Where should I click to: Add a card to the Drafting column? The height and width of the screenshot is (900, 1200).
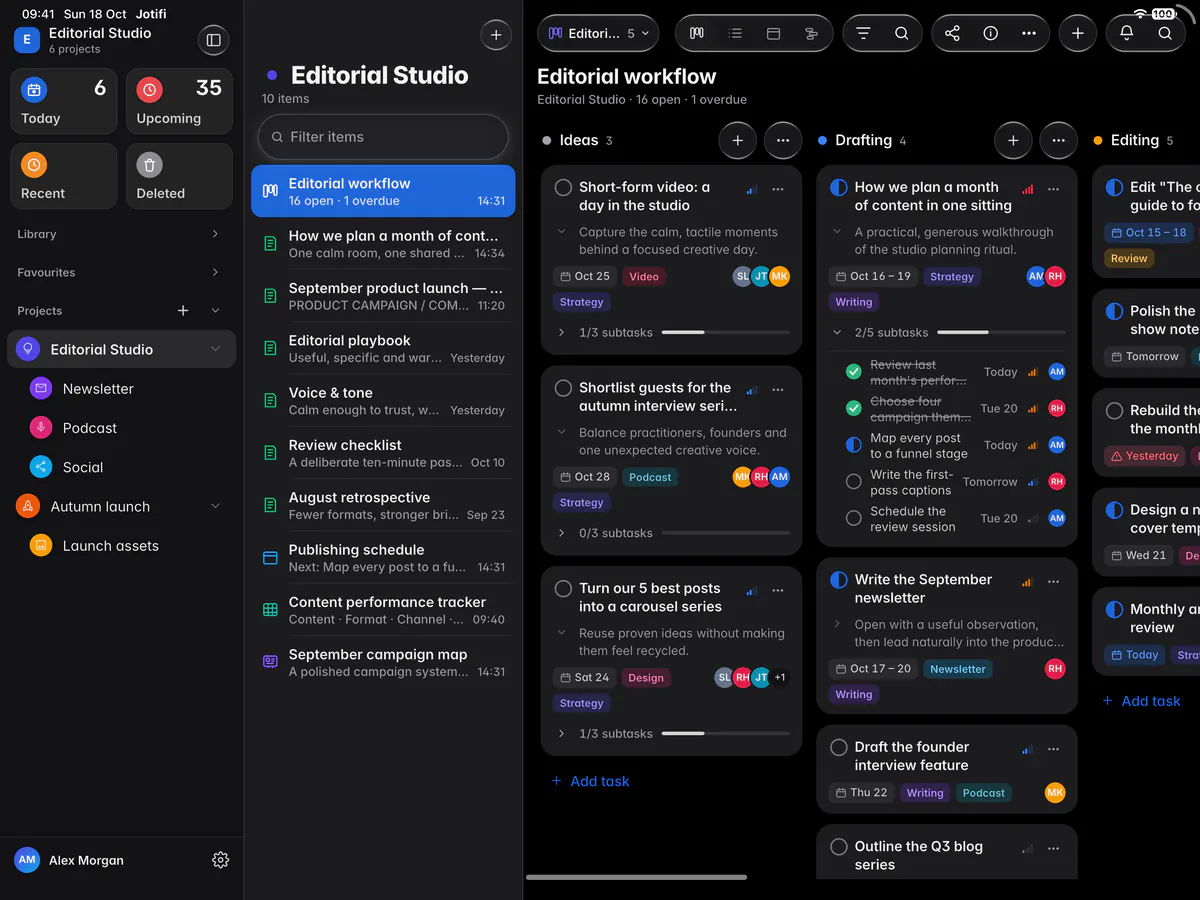click(1013, 141)
